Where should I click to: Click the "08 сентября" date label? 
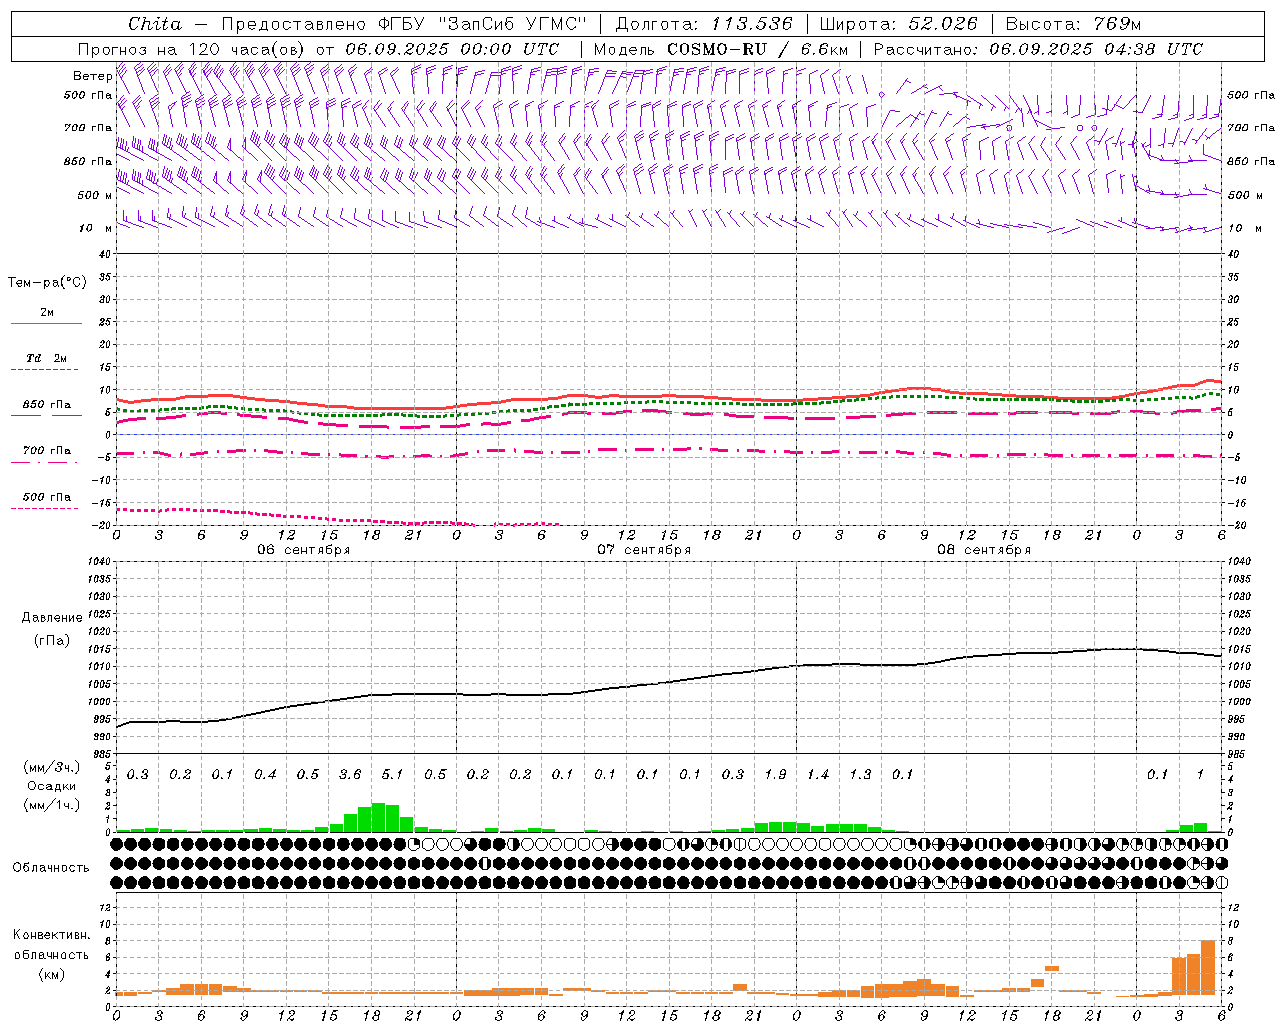pos(984,550)
